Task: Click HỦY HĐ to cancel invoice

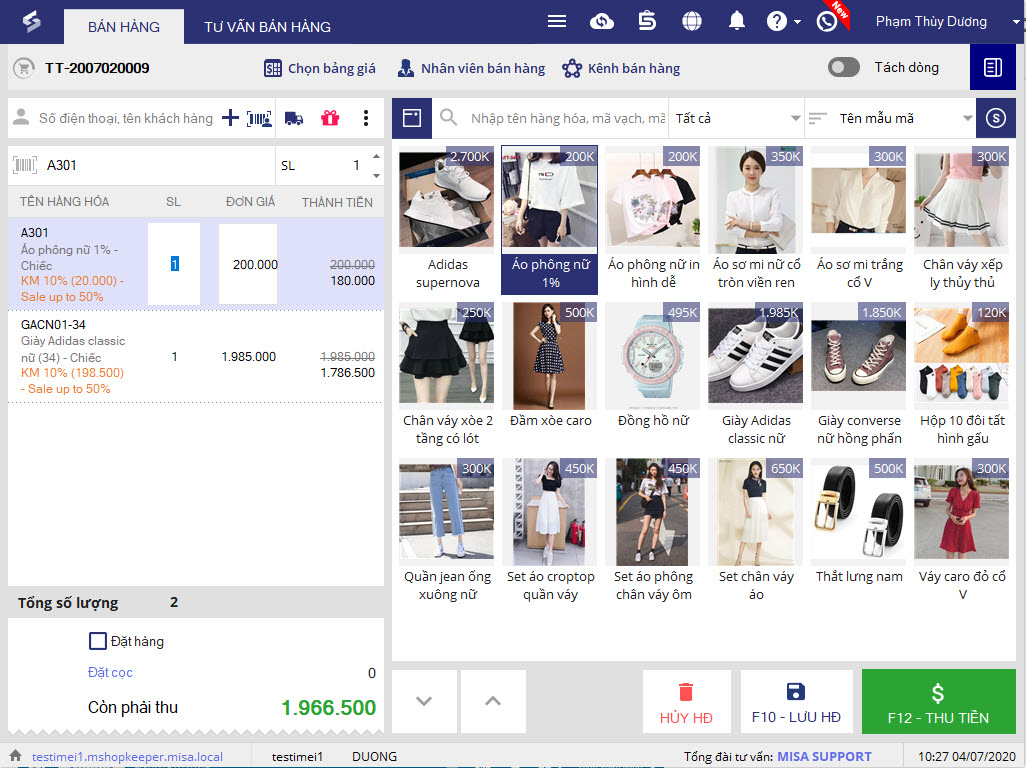Action: click(686, 701)
